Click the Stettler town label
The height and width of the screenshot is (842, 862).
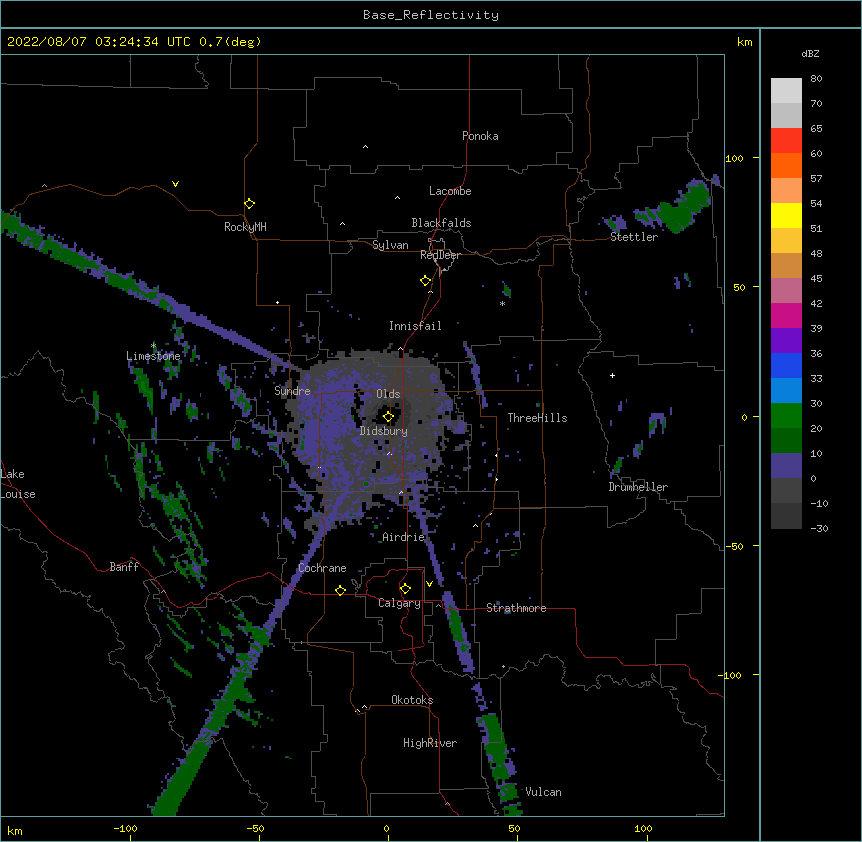click(x=633, y=237)
